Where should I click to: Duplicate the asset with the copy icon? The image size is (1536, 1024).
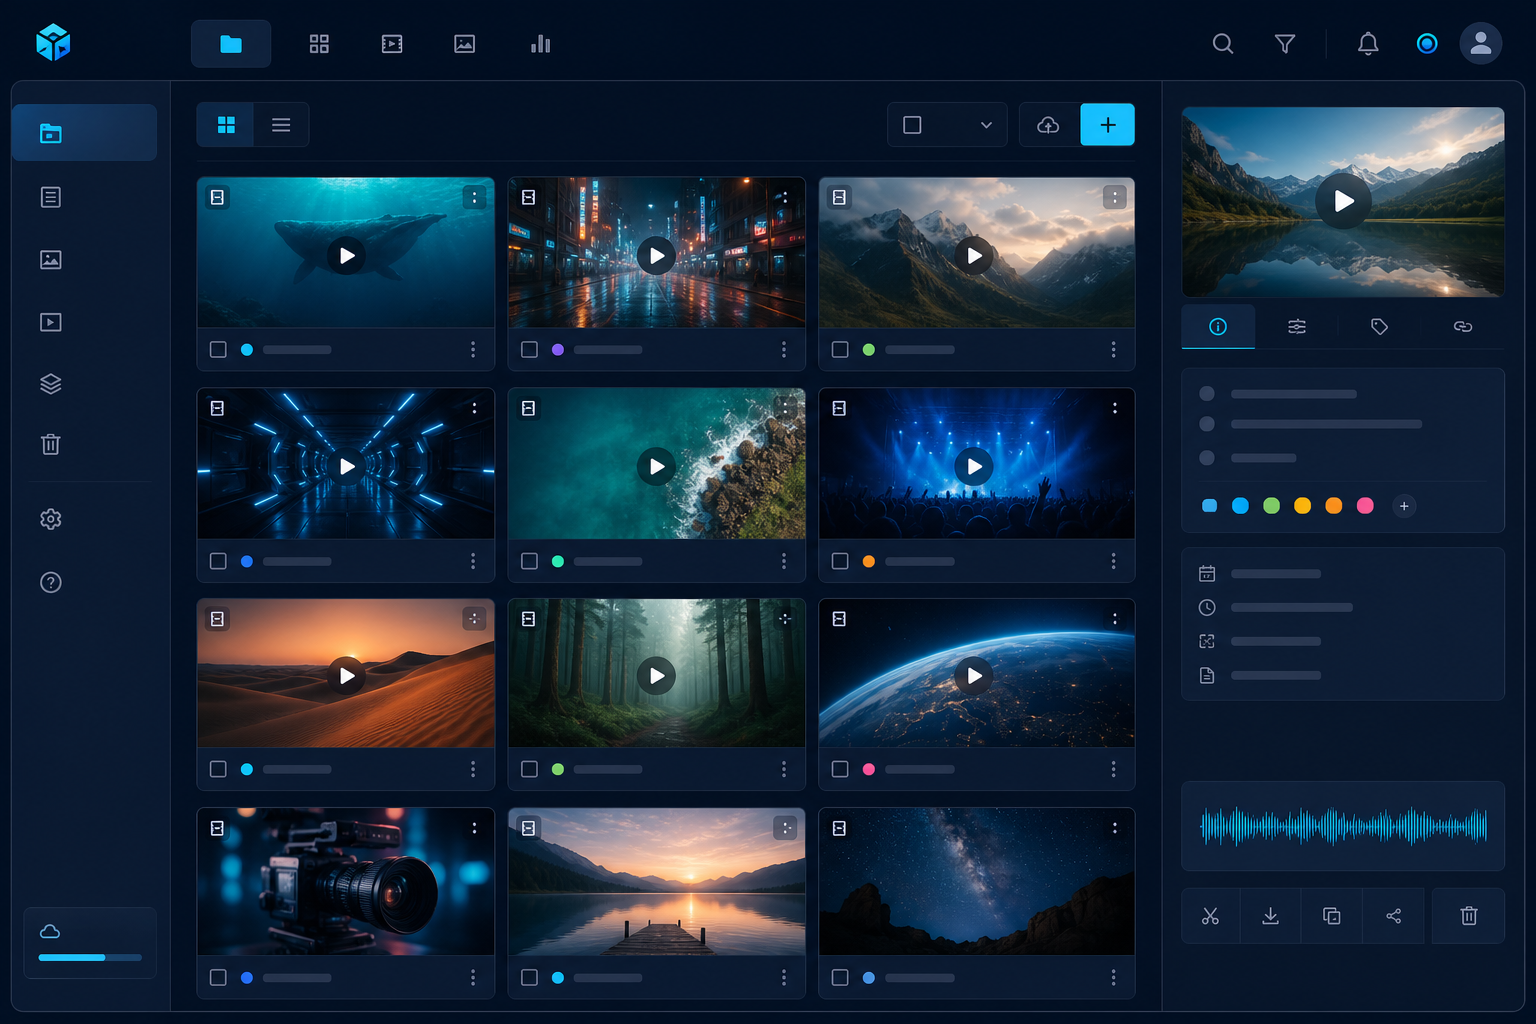(1332, 916)
